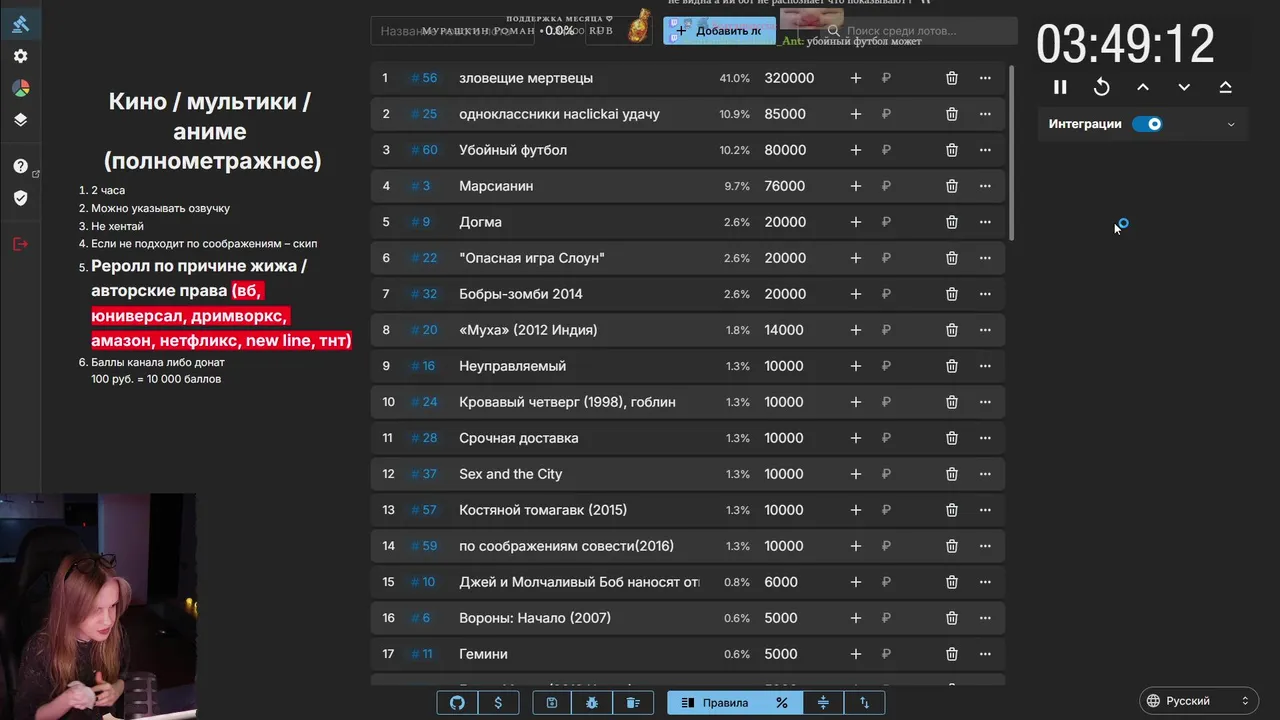
Task: Click the save lots icon at bottom
Action: tap(552, 703)
